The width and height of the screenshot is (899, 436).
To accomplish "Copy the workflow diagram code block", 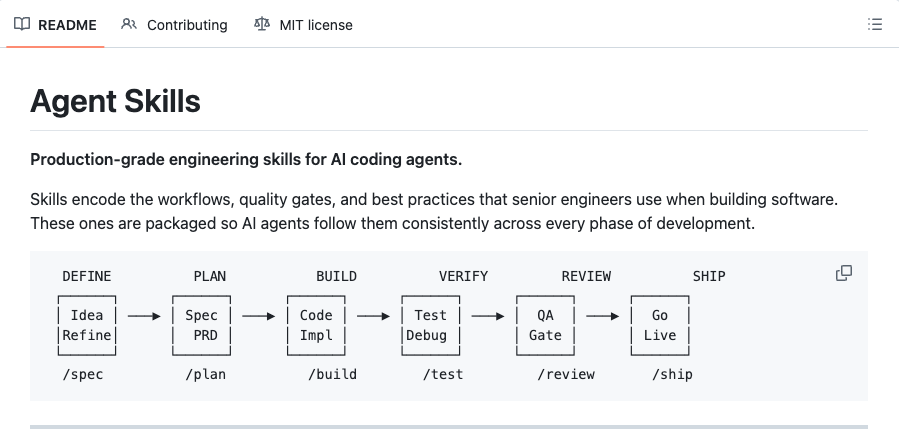I will [844, 273].
